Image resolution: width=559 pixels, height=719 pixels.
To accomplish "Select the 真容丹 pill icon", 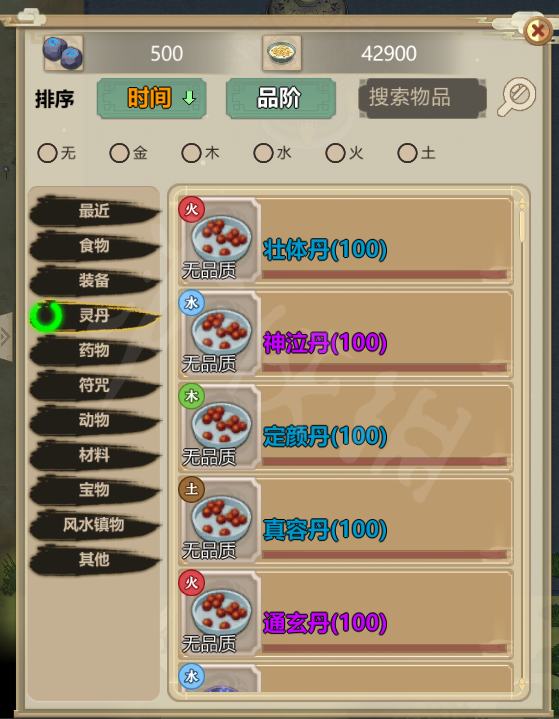I will pos(221,519).
